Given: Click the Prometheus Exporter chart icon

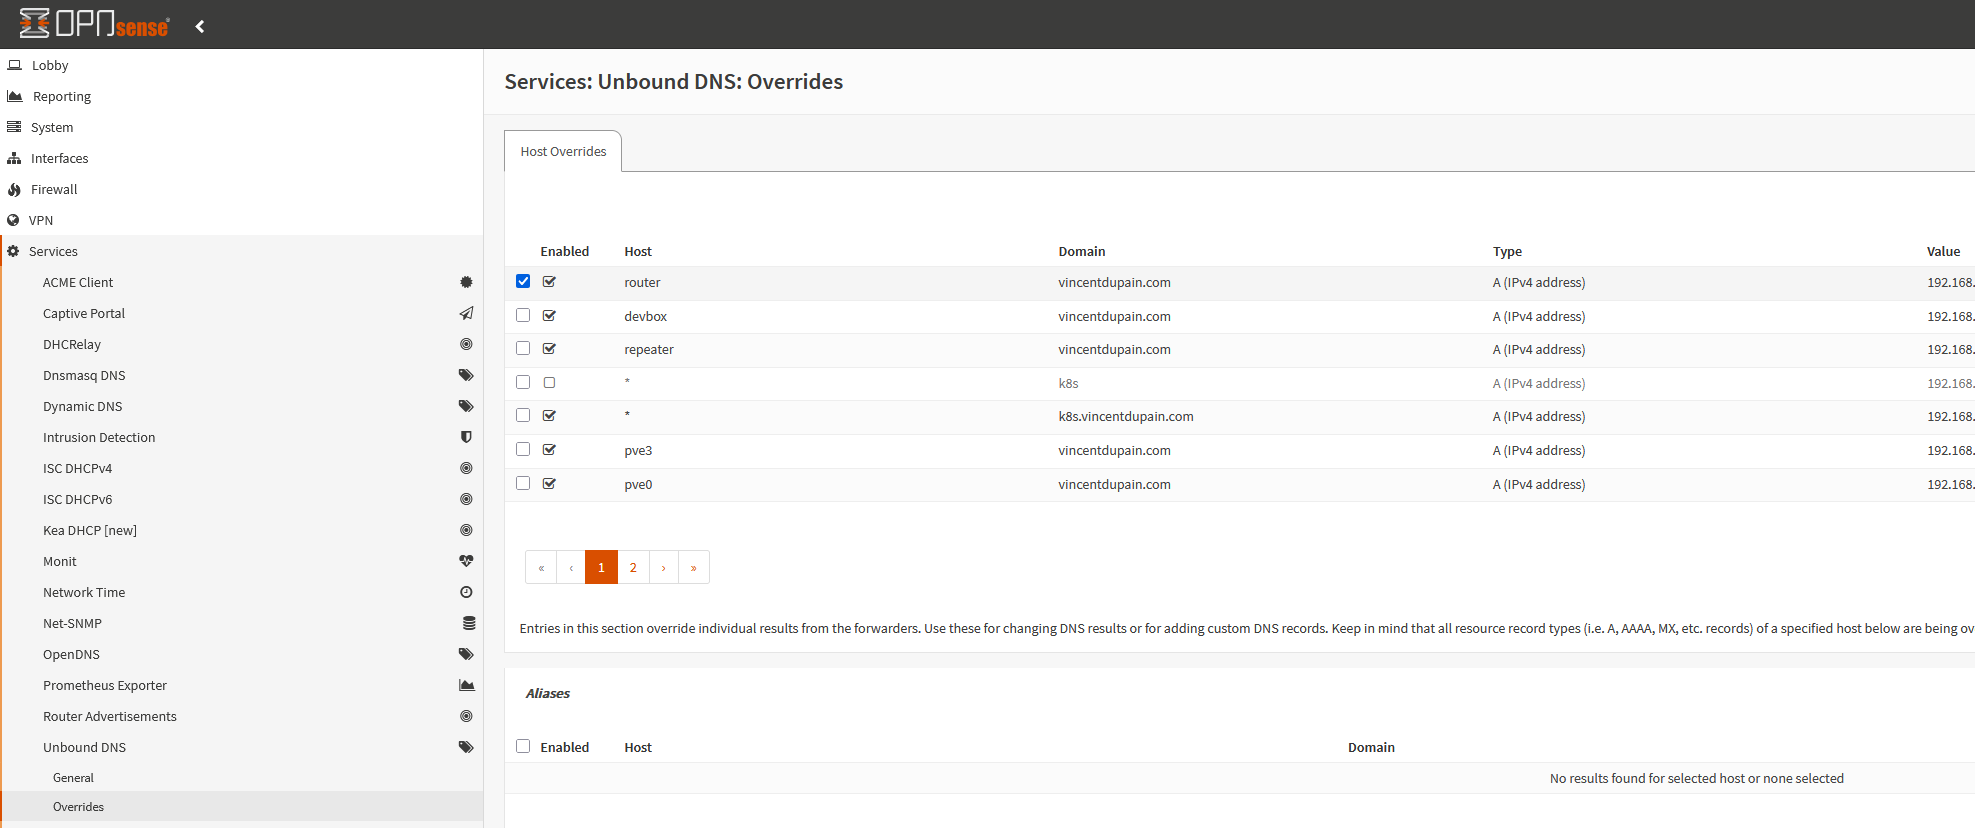Looking at the screenshot, I should 466,686.
